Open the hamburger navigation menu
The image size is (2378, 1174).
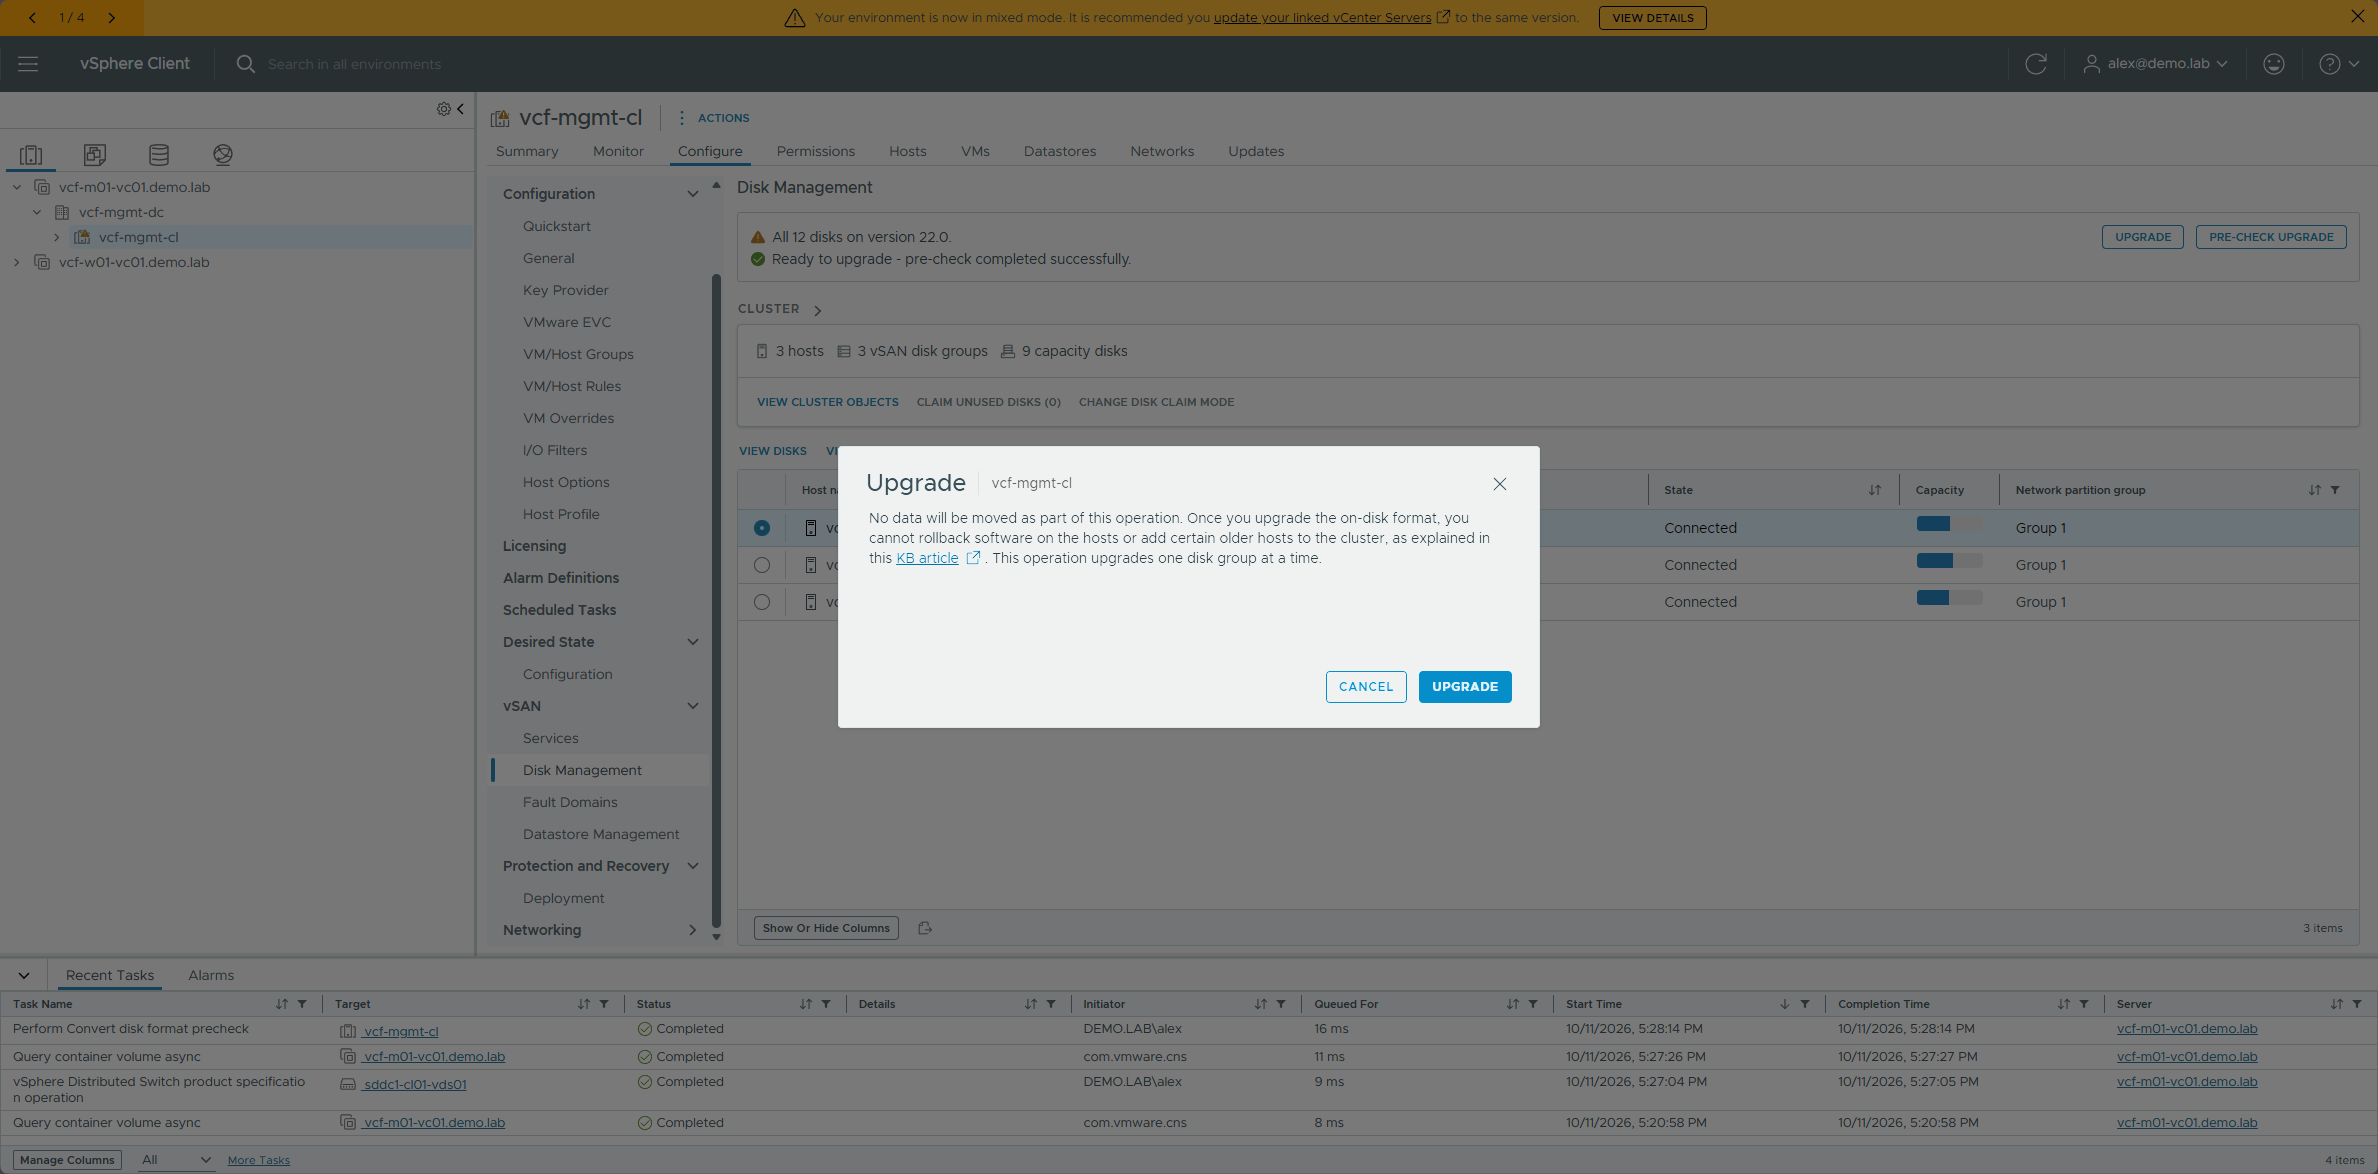[x=28, y=64]
